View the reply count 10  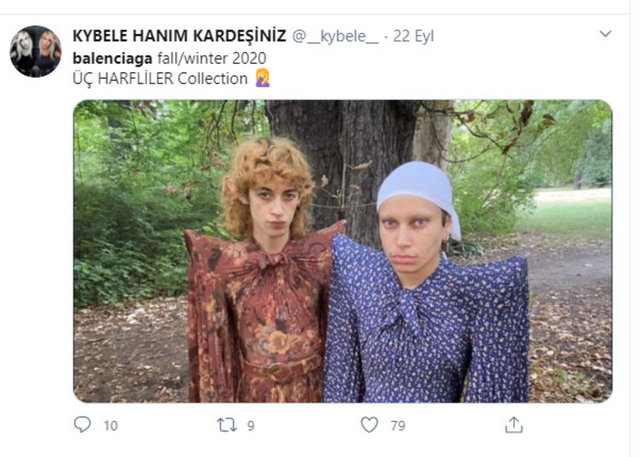(111, 426)
